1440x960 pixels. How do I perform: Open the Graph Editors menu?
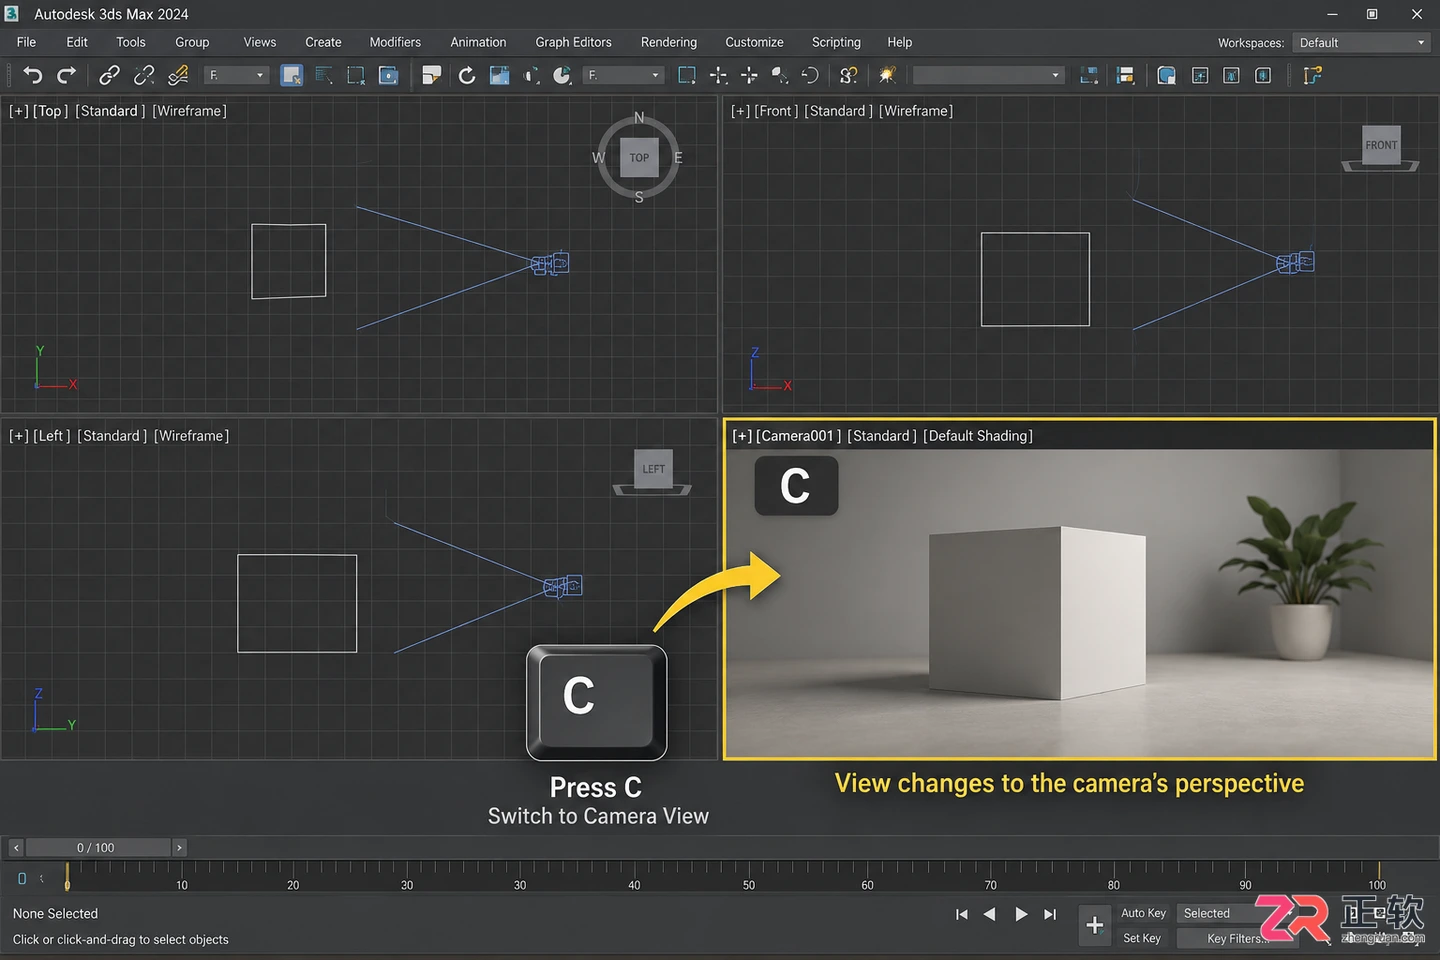point(573,42)
